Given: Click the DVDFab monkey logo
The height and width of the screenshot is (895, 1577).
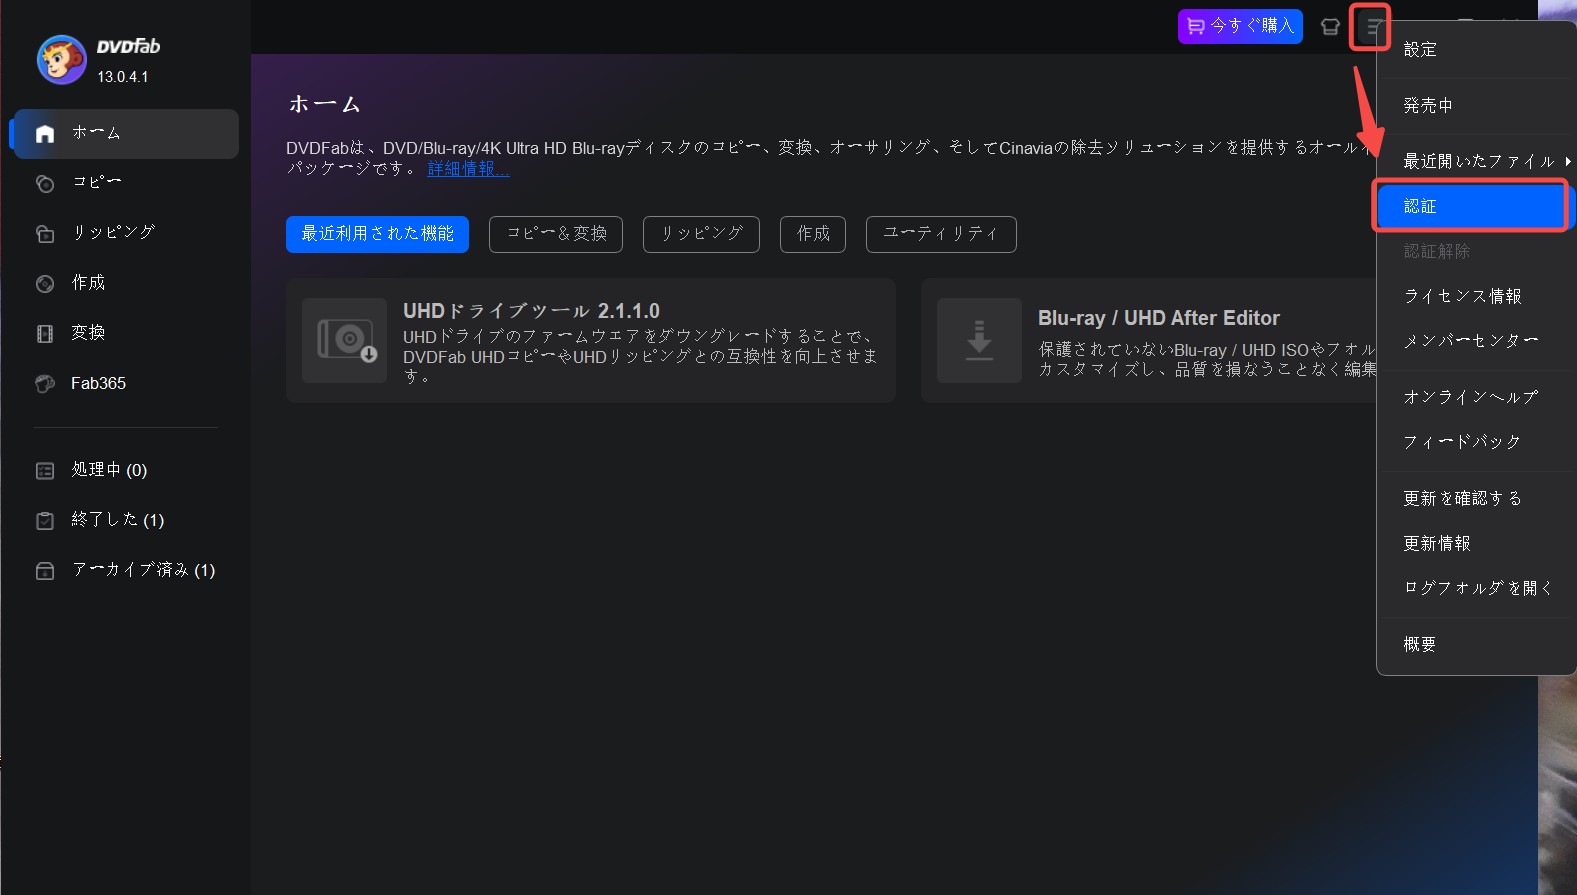Looking at the screenshot, I should pos(61,60).
